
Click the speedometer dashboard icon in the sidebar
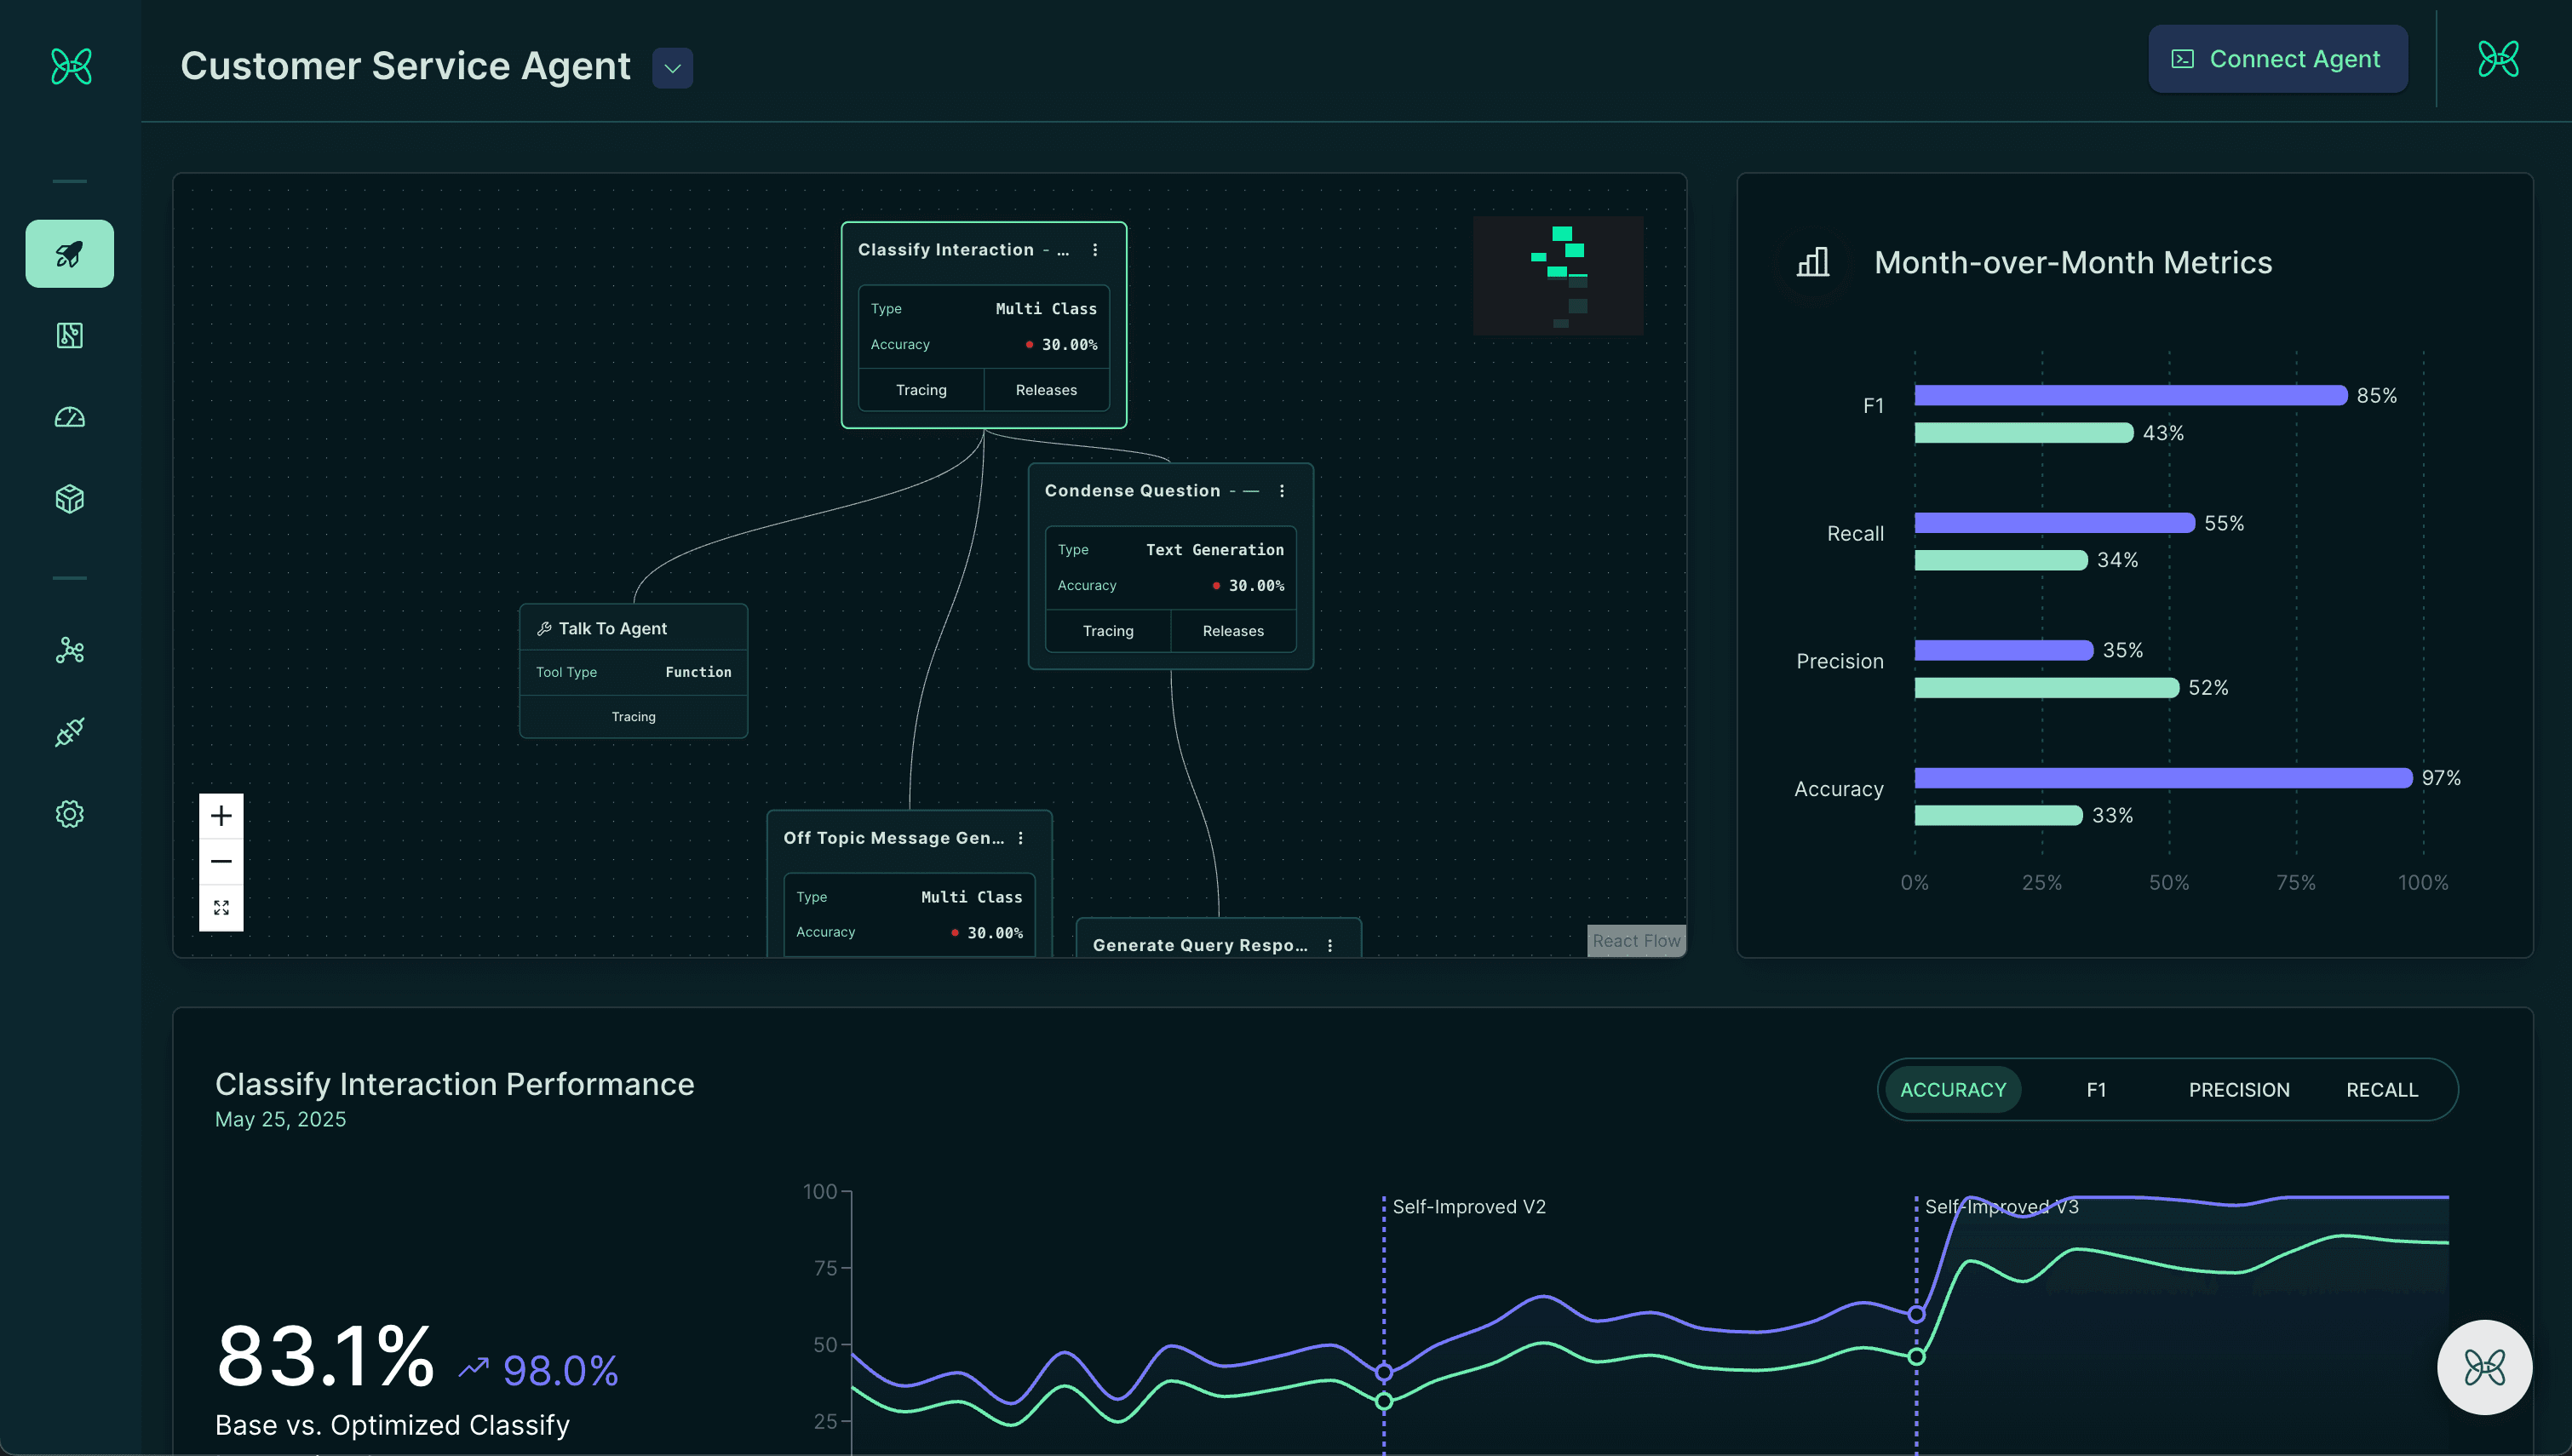[68, 417]
